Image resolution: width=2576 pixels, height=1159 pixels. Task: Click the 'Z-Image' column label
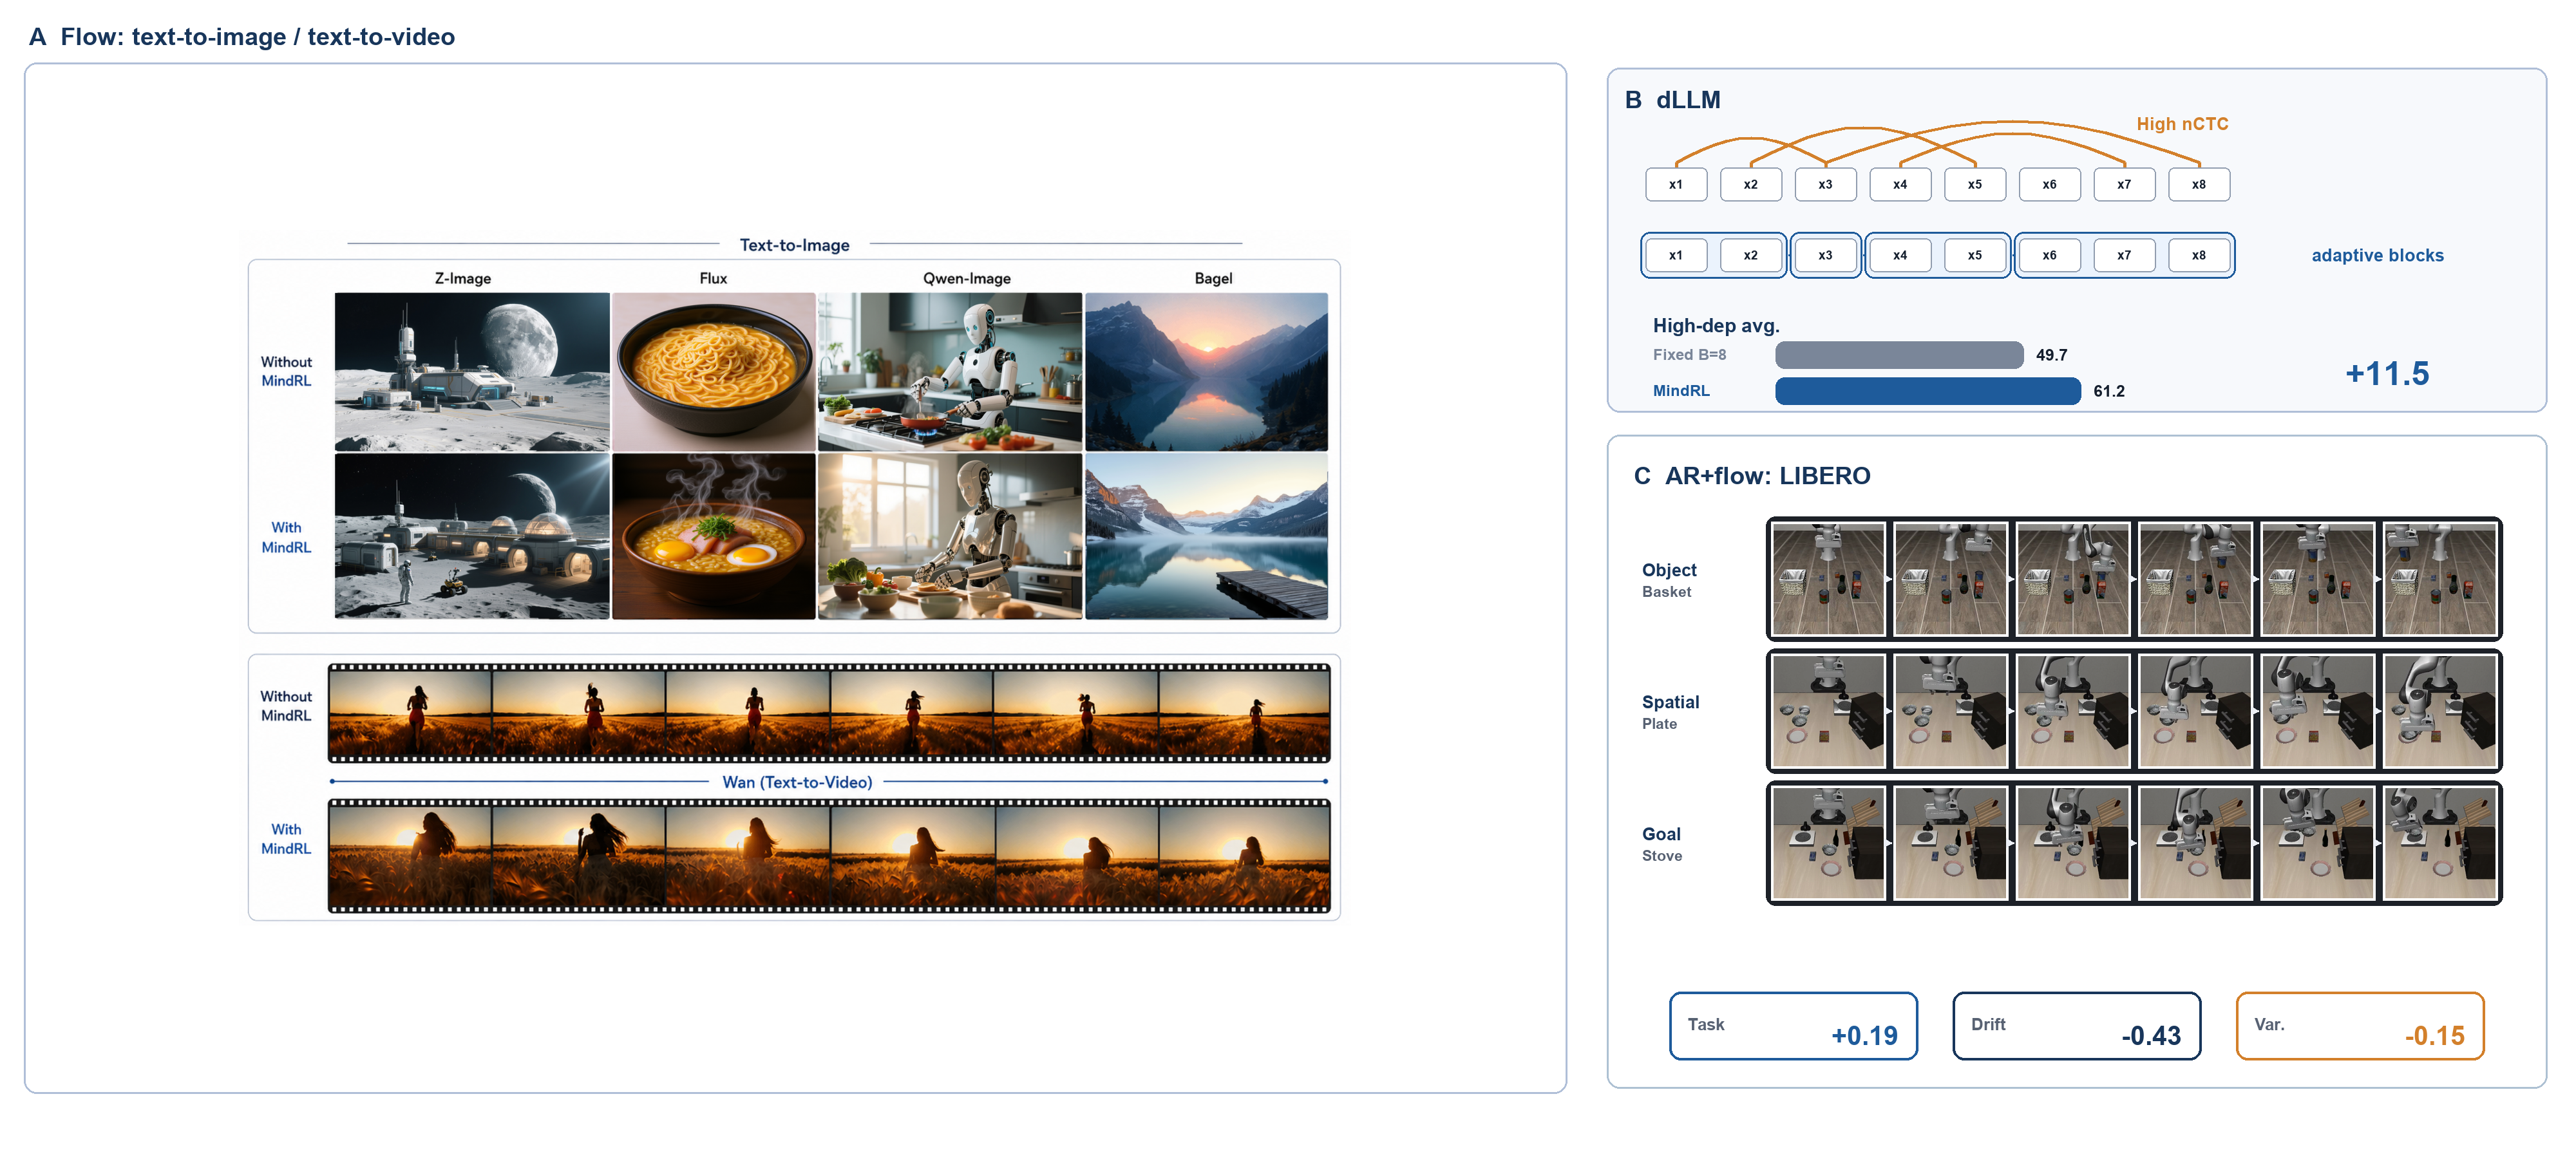point(462,279)
